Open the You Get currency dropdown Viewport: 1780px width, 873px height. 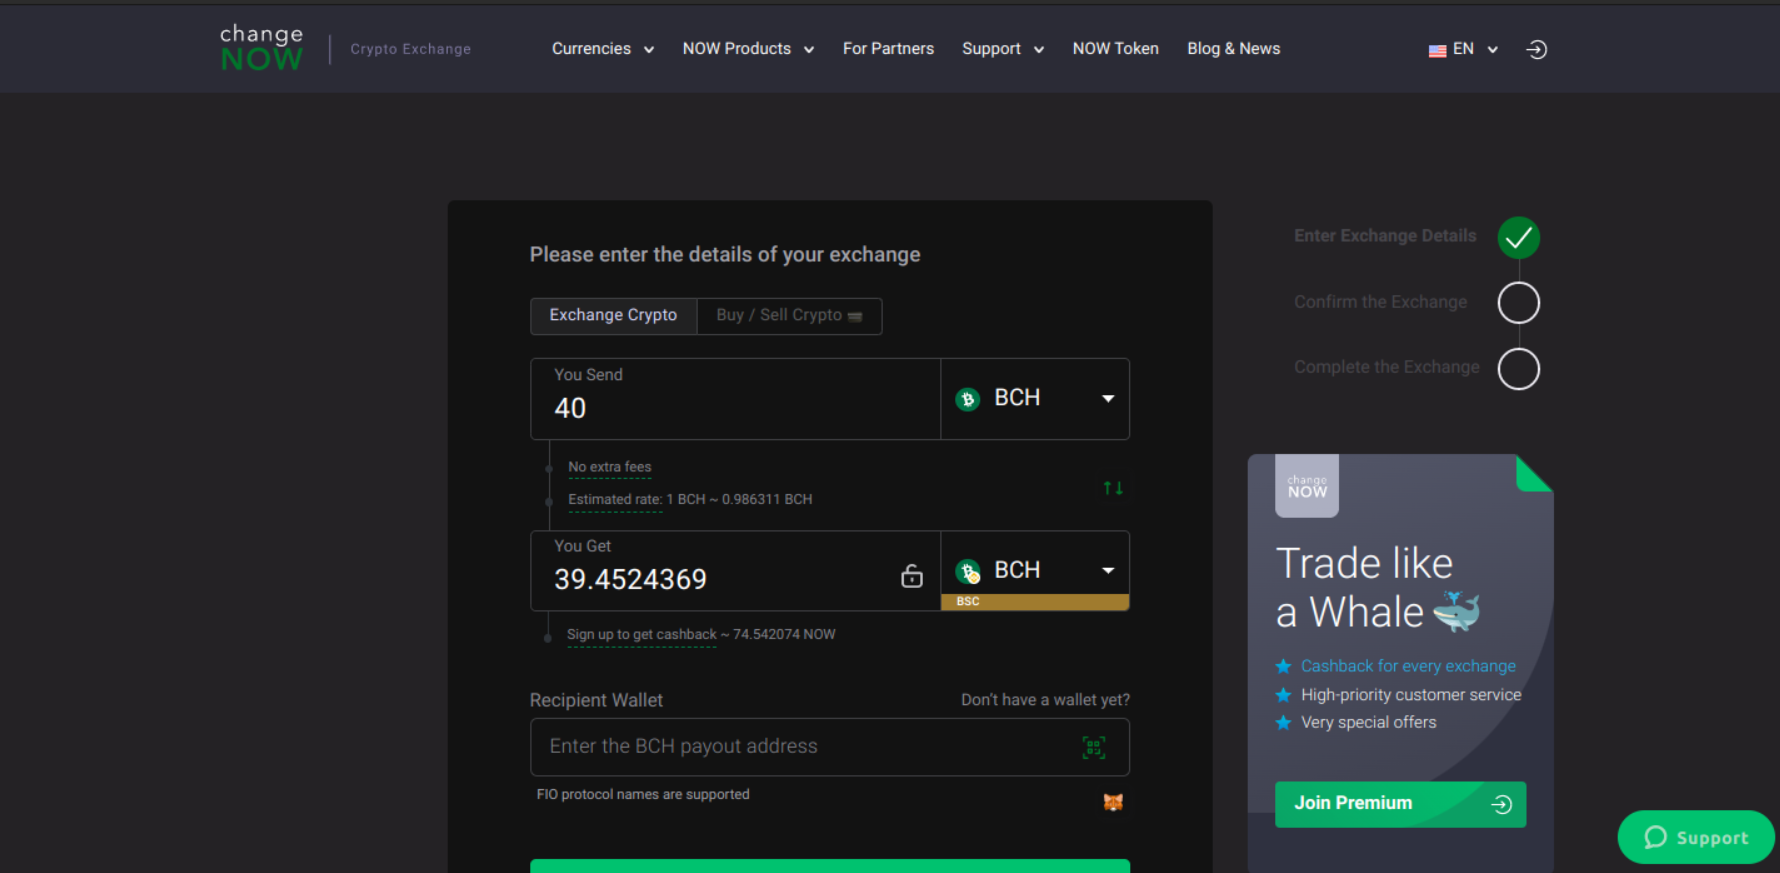tap(1035, 570)
